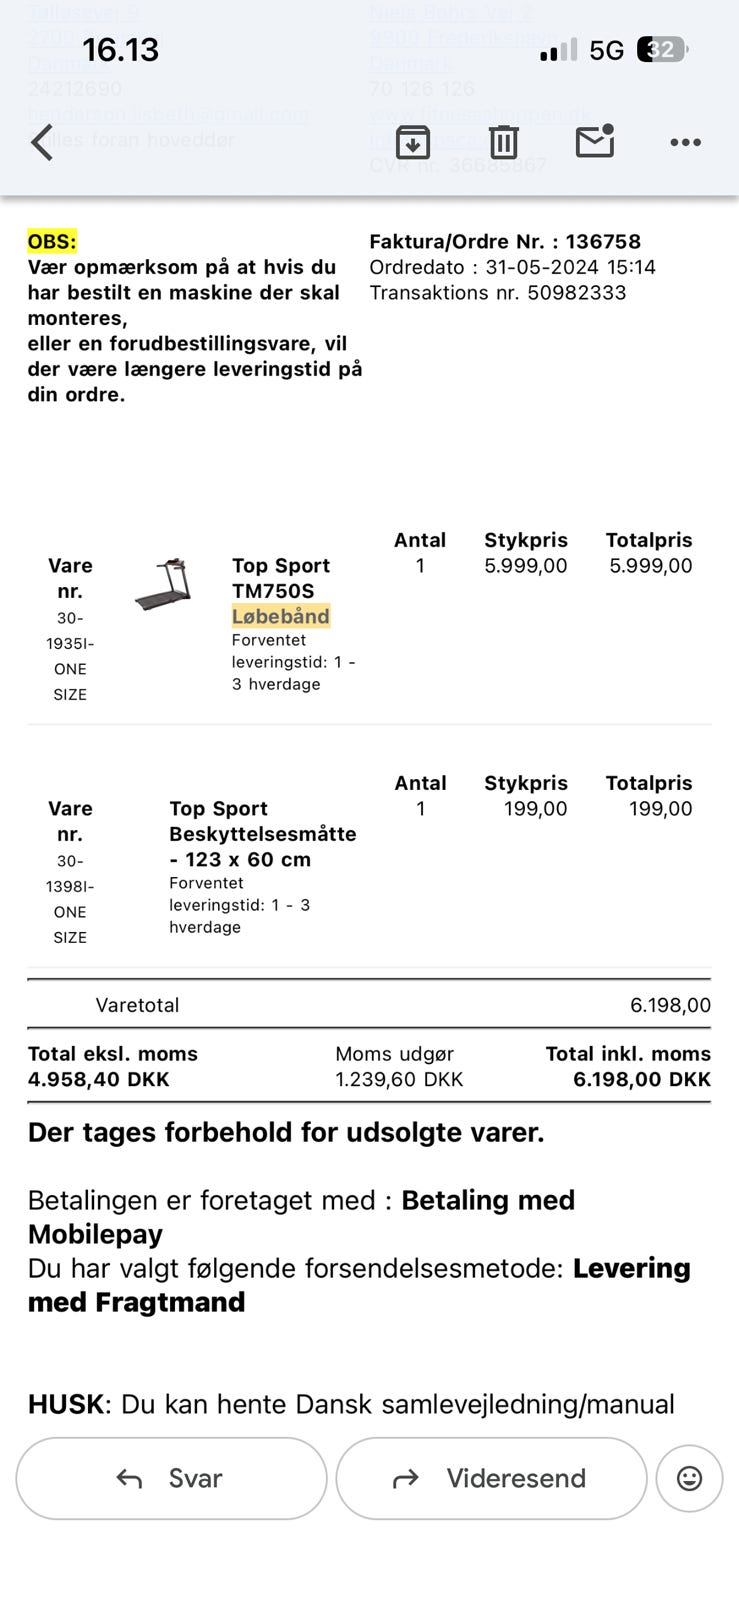Screen dimensions: 739x1600
Task: Mark the email as unread
Action: (594, 142)
